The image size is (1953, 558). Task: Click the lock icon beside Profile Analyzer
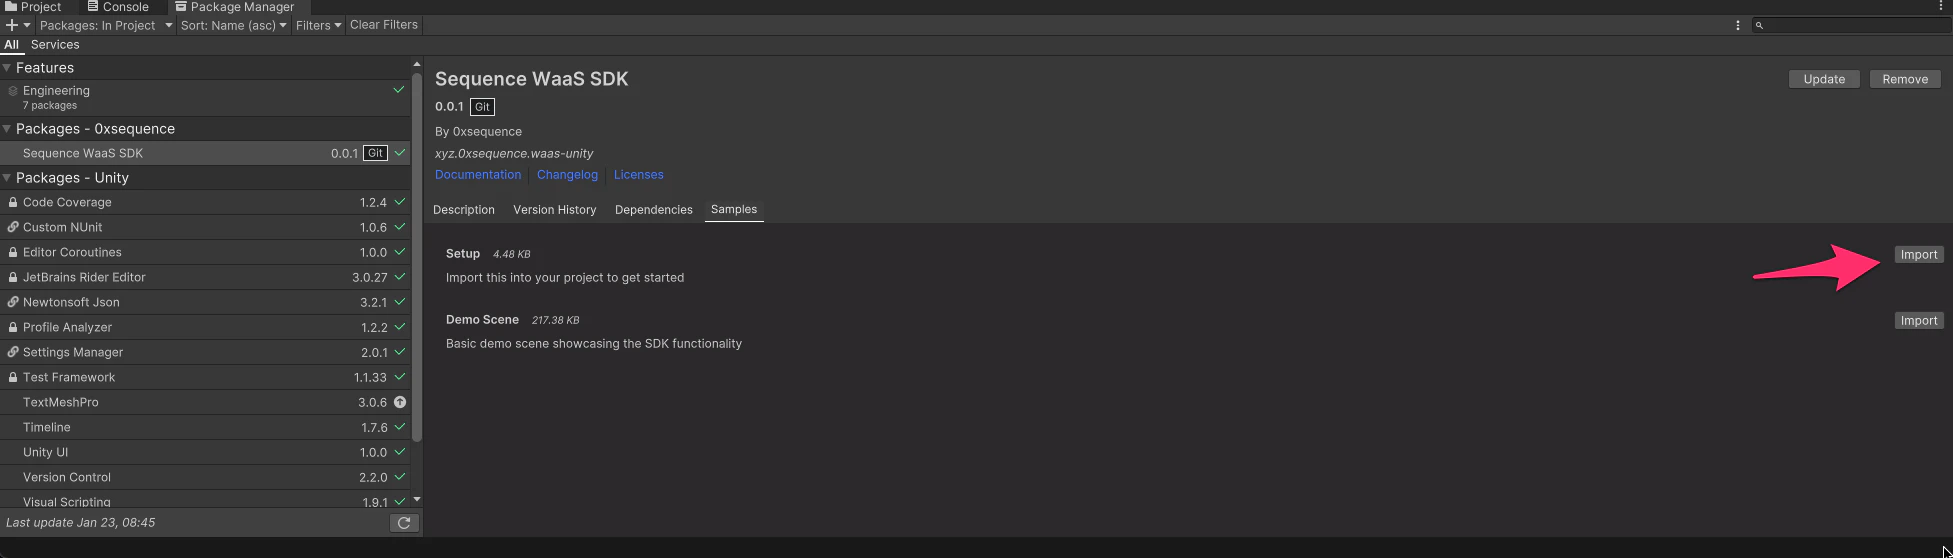13,327
